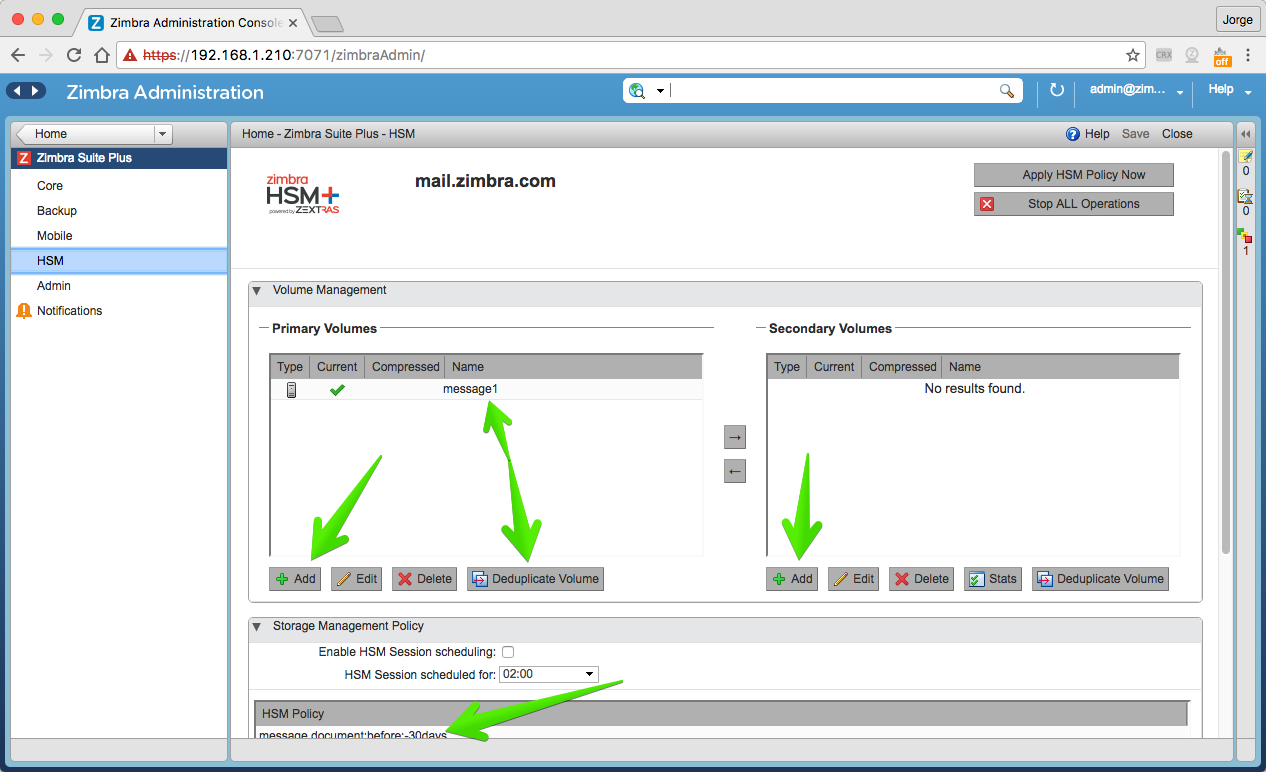Select the message1 primary volume row
Screen dimensions: 1266x772
[x=486, y=389]
